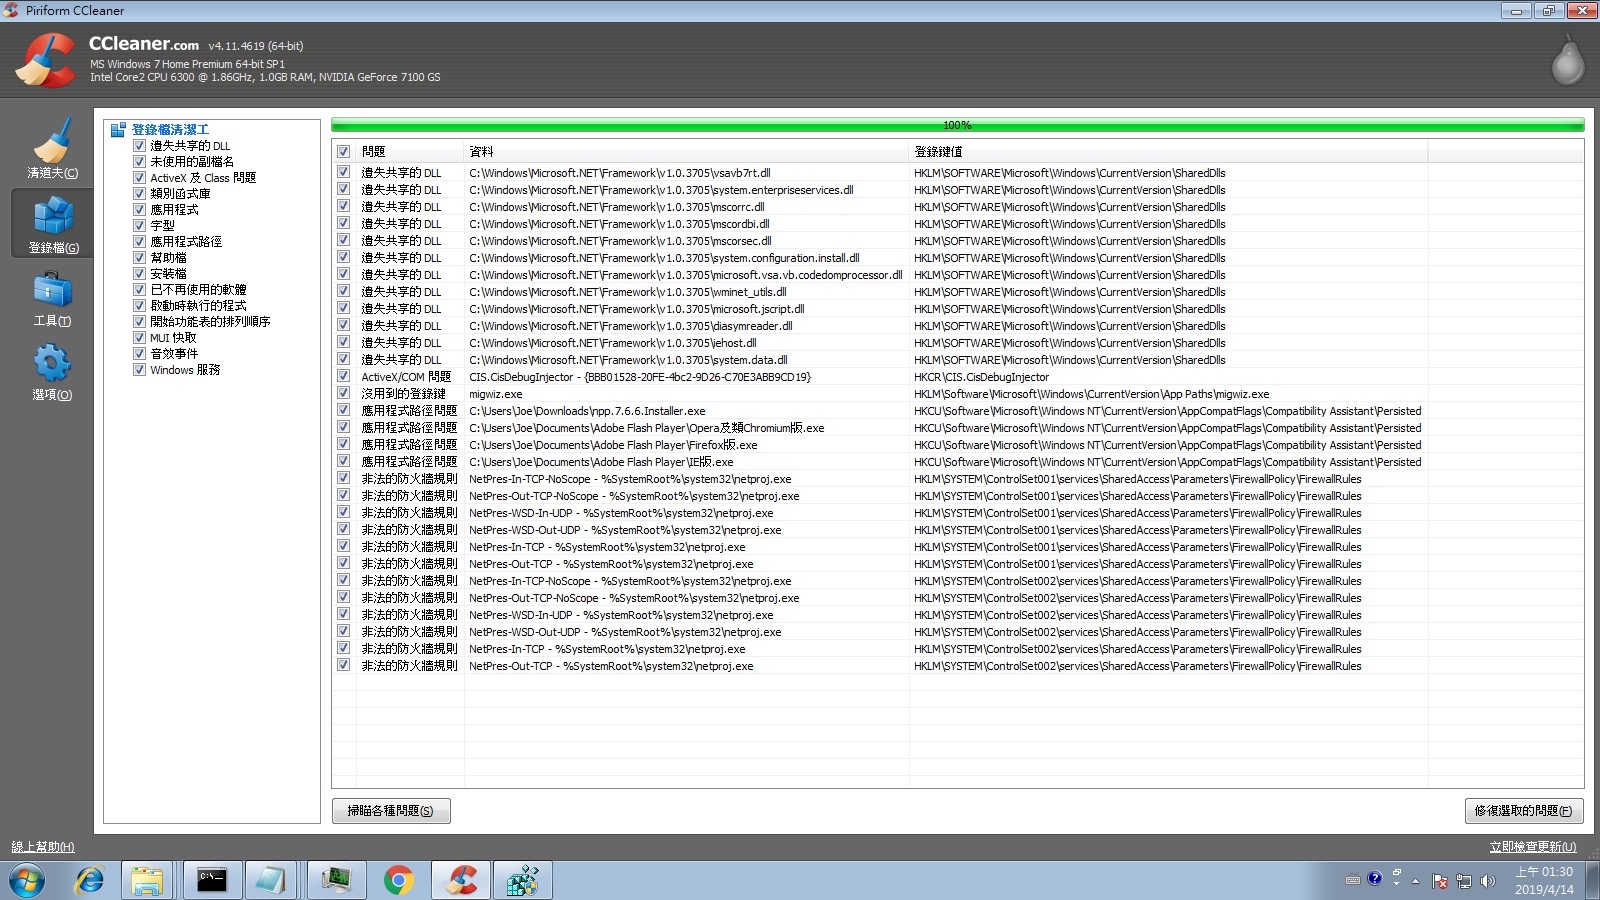1600x900 pixels.
Task: Uncheck the CIS.CisDebugInjector result row
Action: pyautogui.click(x=344, y=377)
